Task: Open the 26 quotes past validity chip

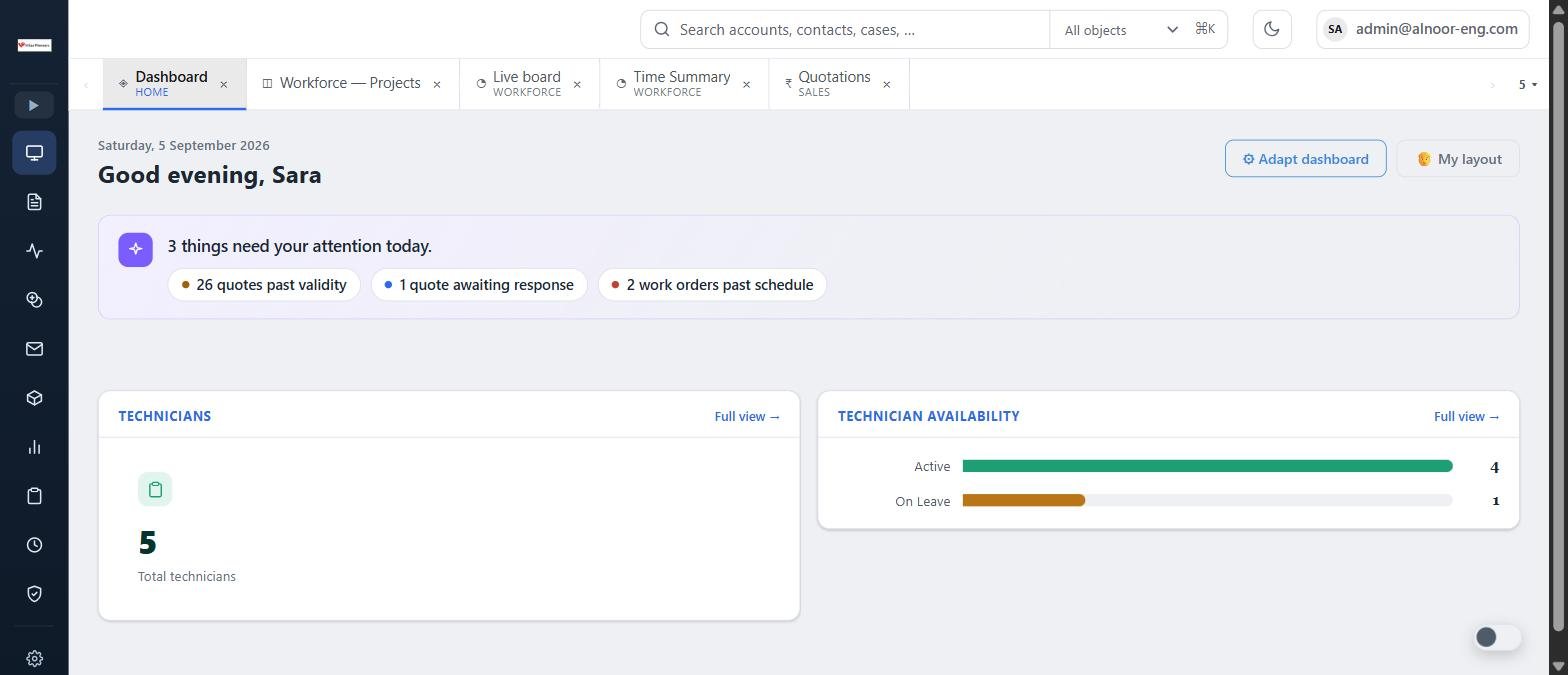Action: 264,285
